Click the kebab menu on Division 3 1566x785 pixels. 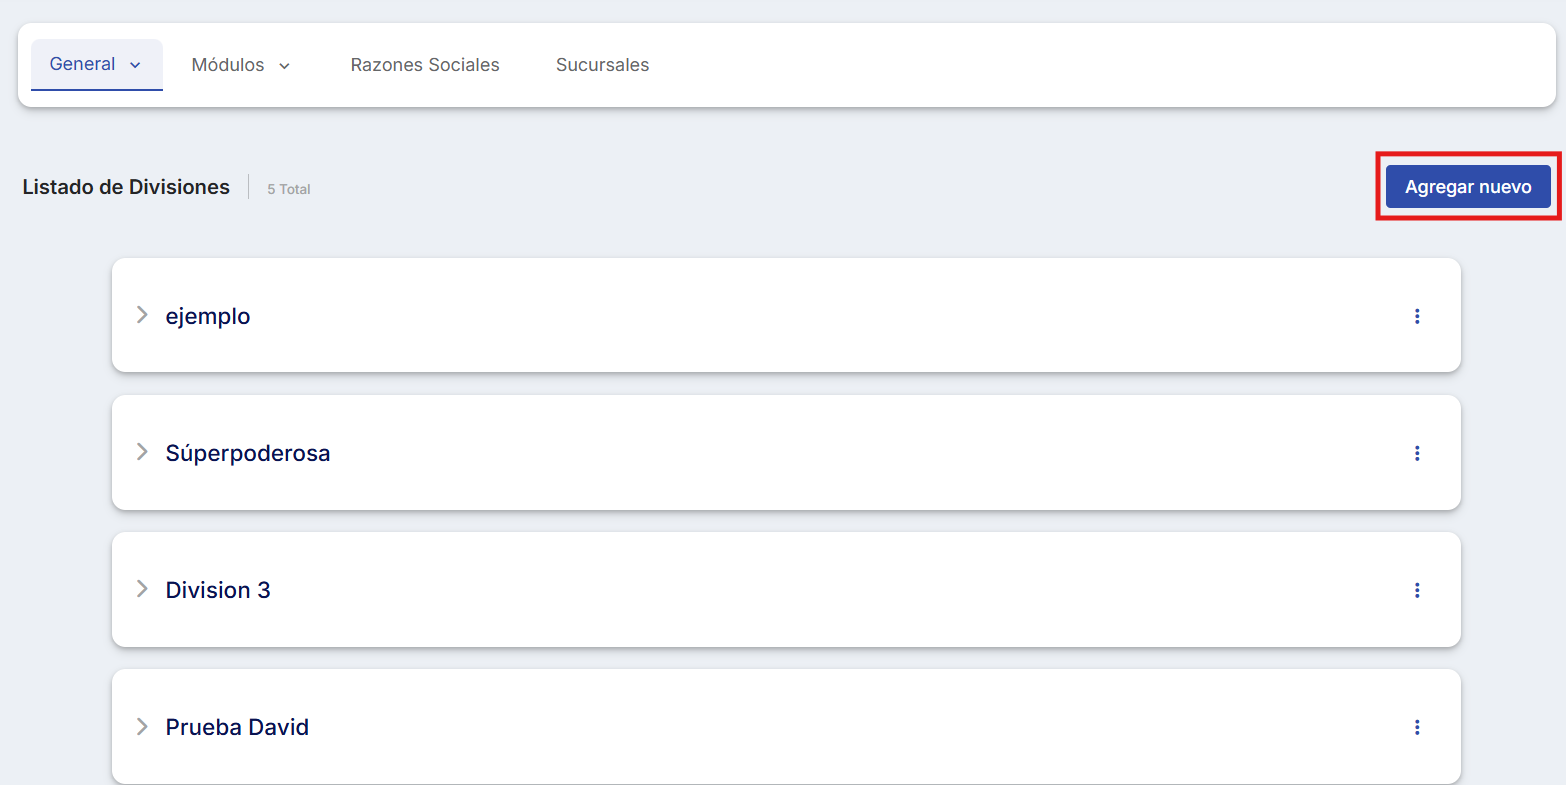tap(1417, 590)
